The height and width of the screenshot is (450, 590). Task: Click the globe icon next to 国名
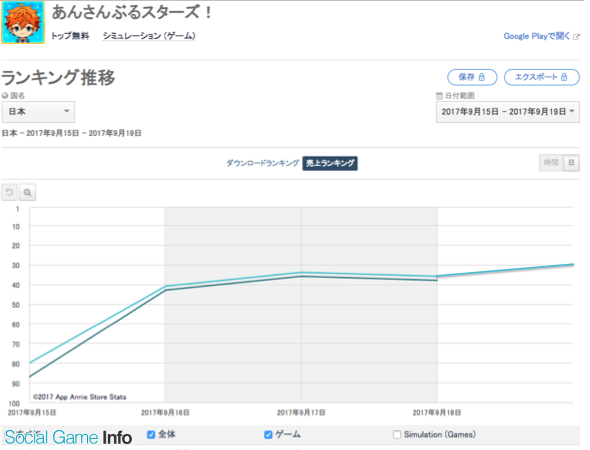pos(5,96)
